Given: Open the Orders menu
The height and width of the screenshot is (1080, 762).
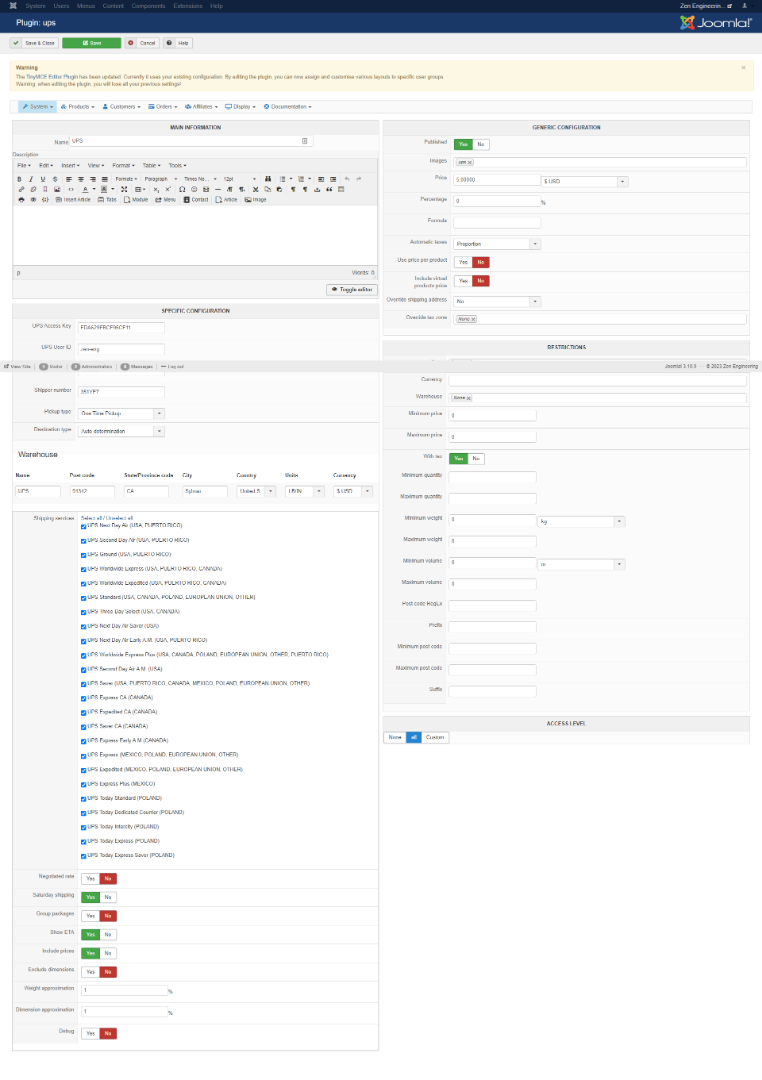Looking at the screenshot, I should [x=163, y=107].
